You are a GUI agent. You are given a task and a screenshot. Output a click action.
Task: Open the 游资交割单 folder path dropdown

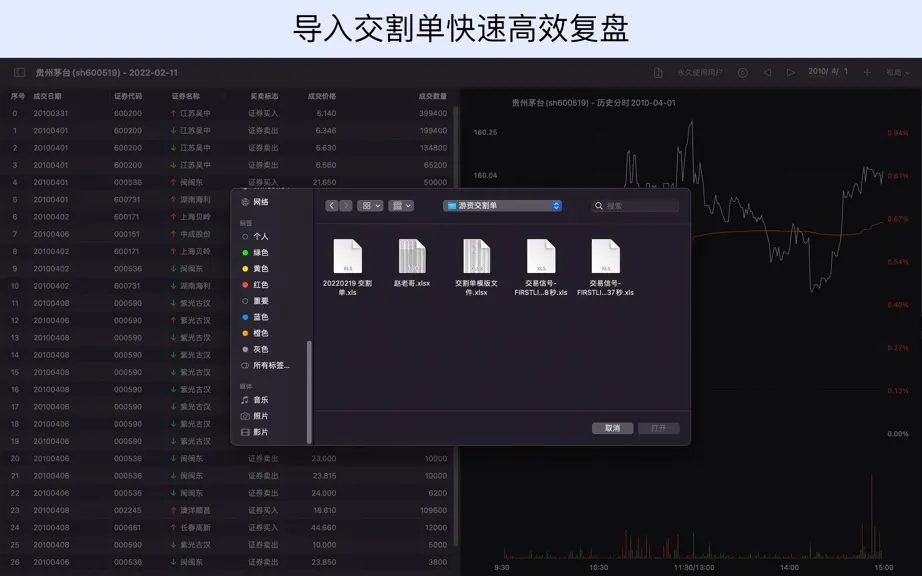503,206
